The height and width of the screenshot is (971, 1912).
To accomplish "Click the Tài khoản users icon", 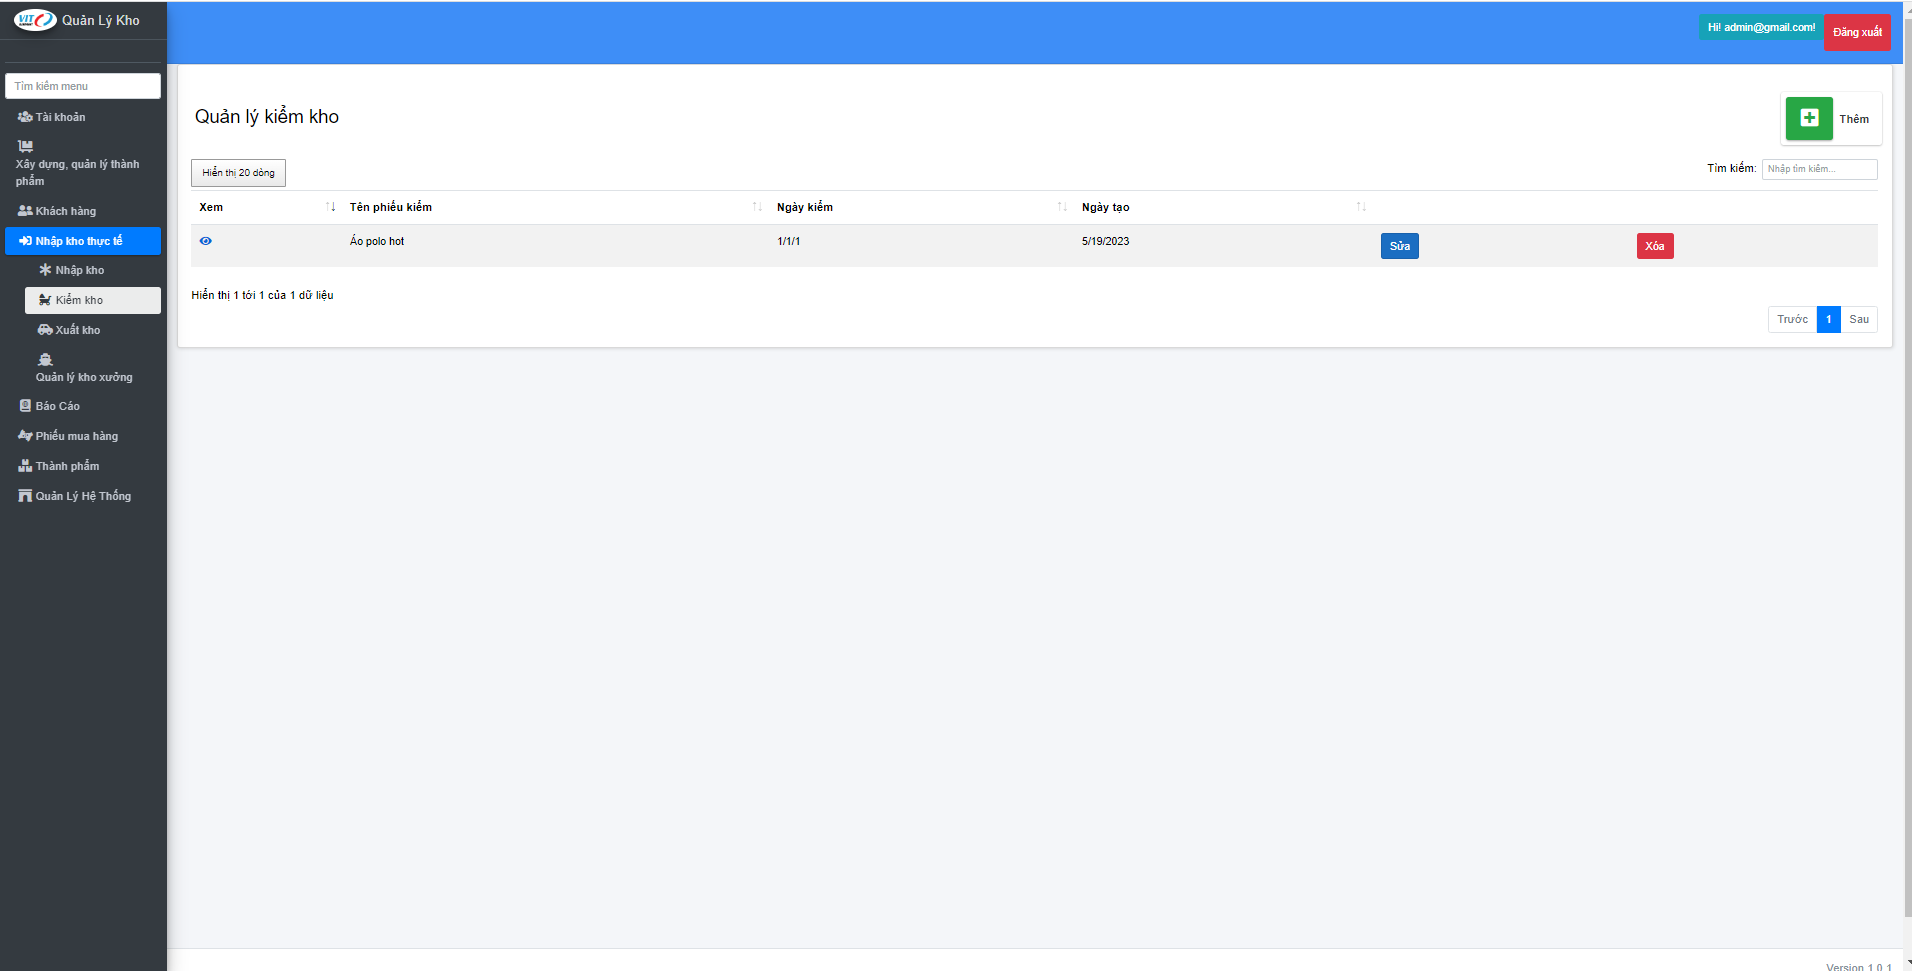I will (25, 117).
